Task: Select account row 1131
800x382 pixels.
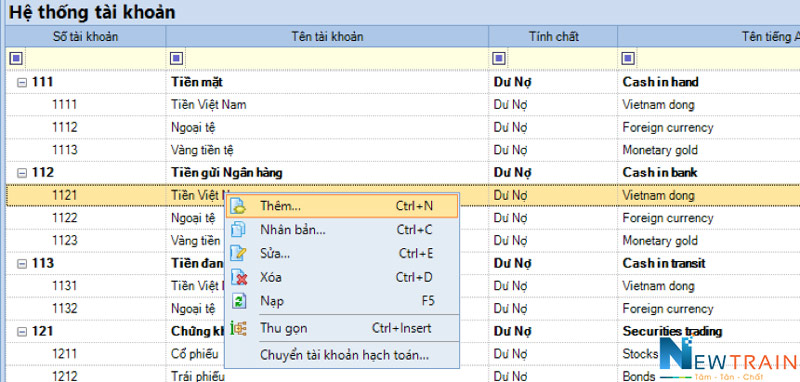Action: pyautogui.click(x=403, y=286)
